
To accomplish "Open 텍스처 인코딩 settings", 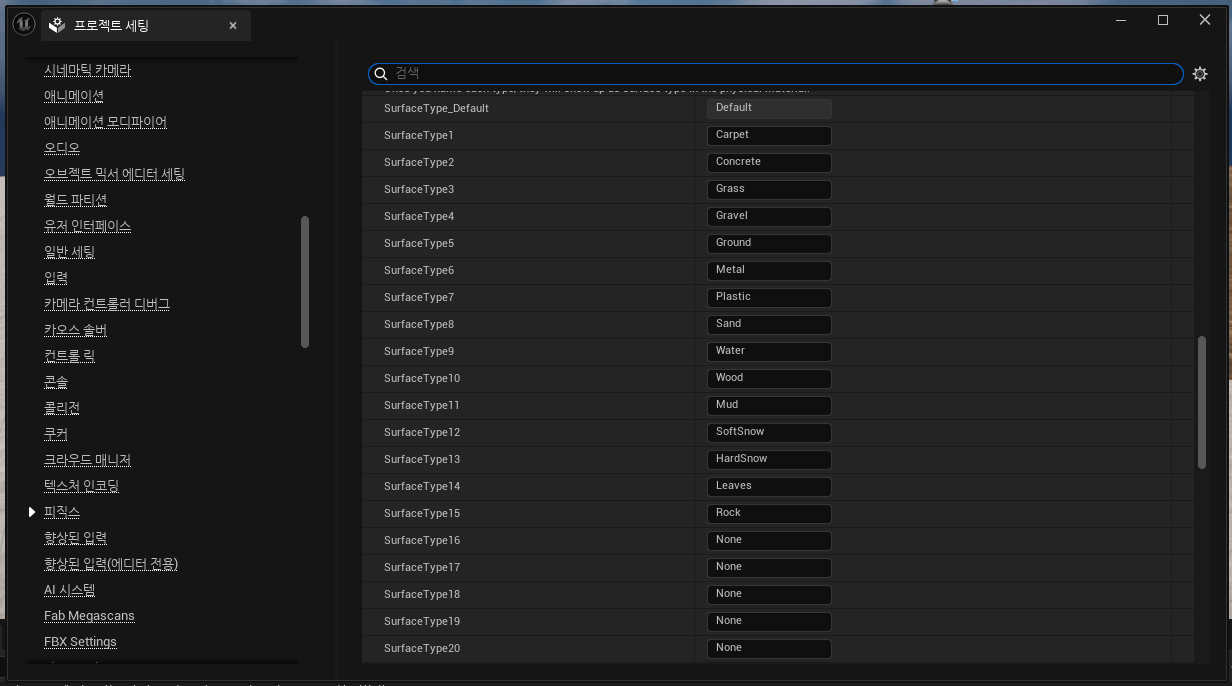I will point(82,486).
